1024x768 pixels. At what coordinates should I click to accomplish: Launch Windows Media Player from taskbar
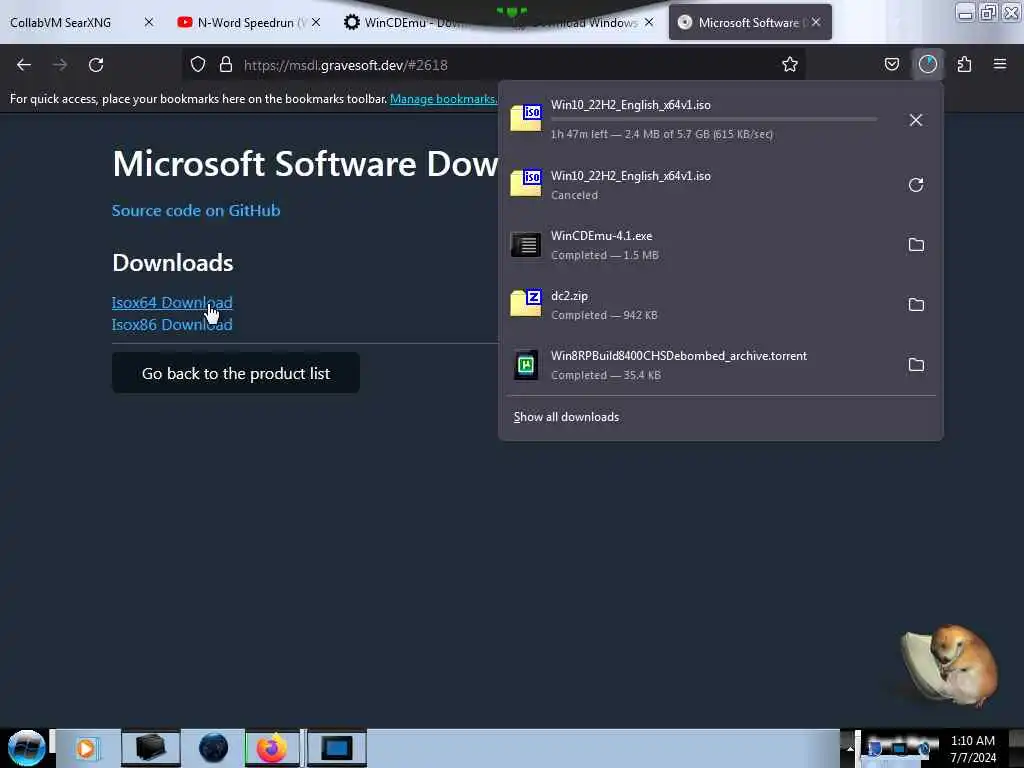(x=86, y=748)
